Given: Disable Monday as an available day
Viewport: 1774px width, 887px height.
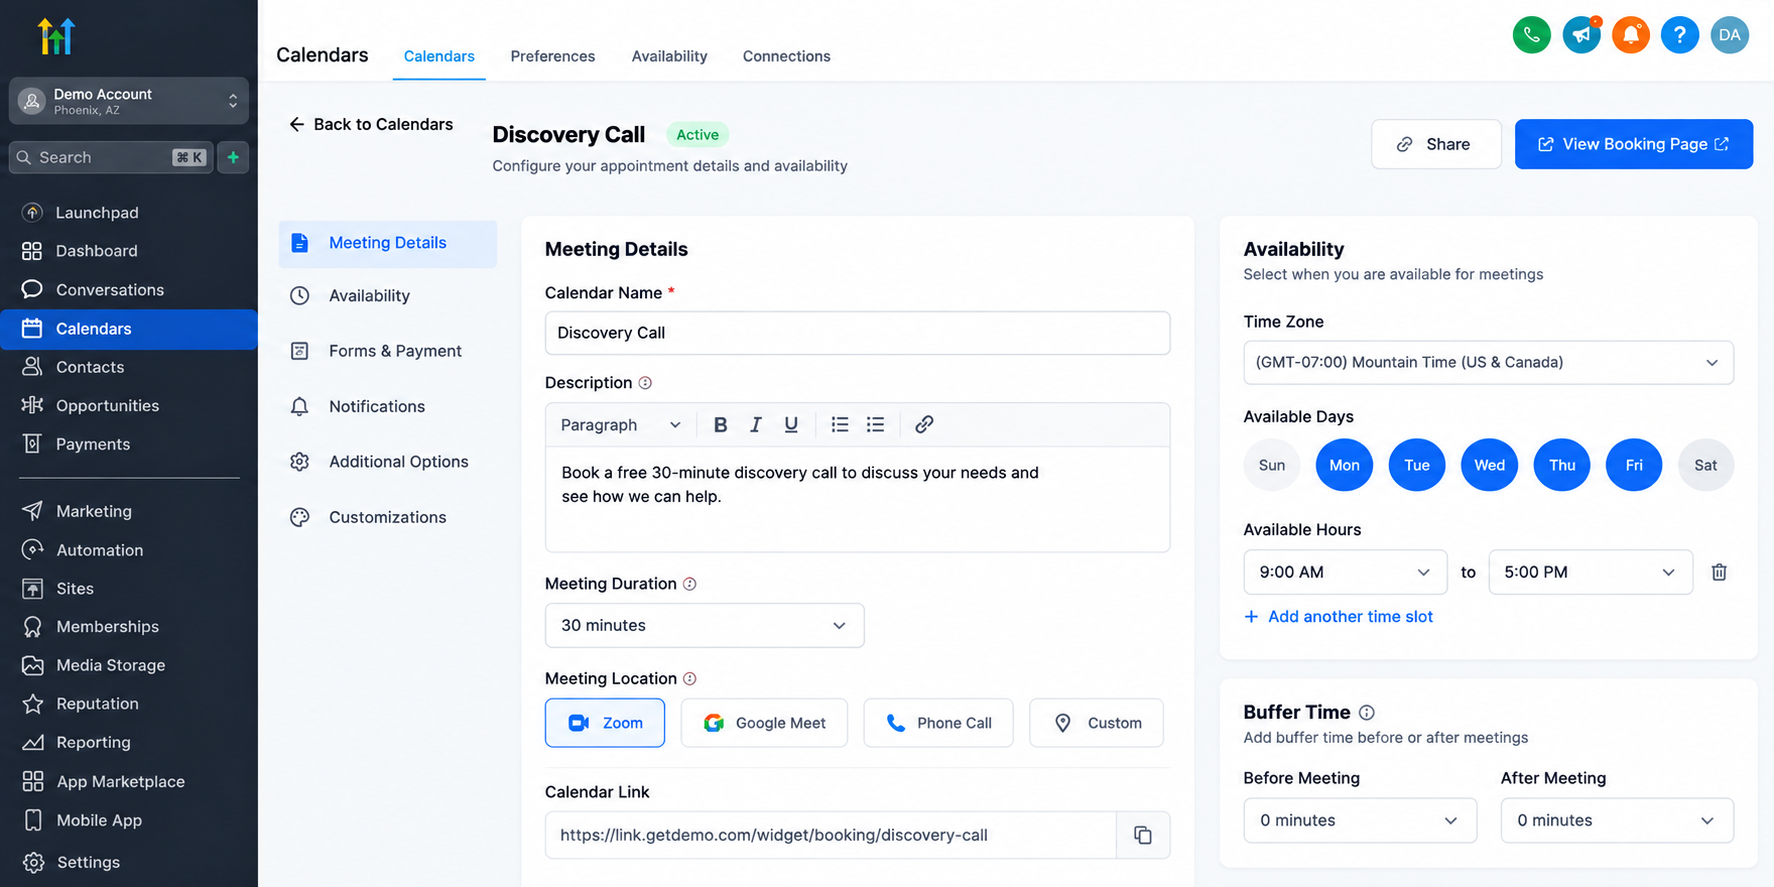Looking at the screenshot, I should 1344,465.
